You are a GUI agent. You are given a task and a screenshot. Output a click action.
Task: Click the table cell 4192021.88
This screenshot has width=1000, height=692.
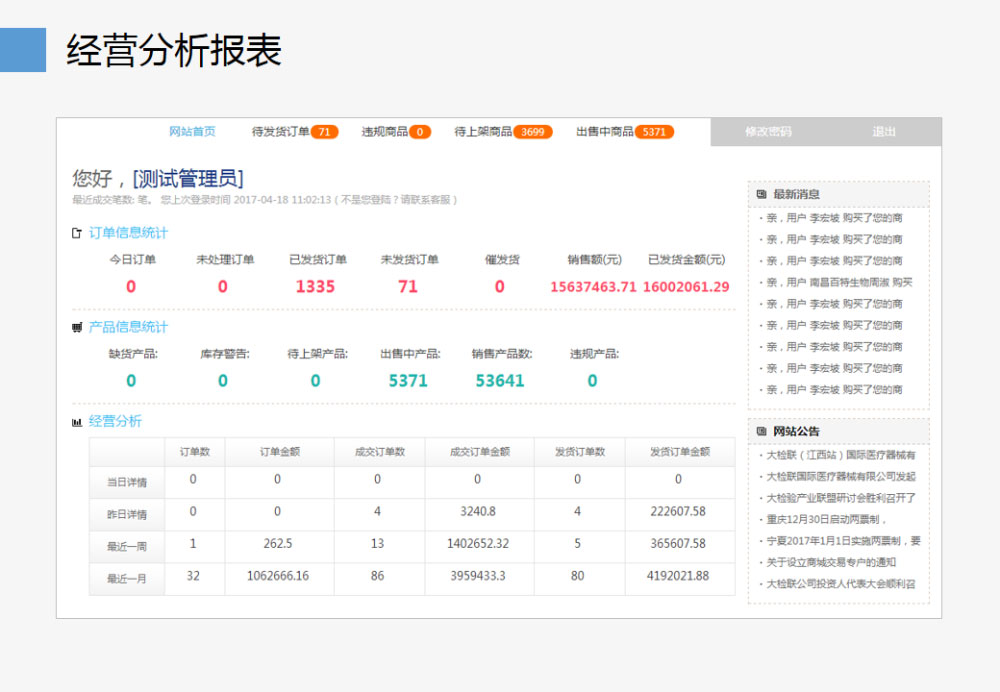[x=678, y=576]
